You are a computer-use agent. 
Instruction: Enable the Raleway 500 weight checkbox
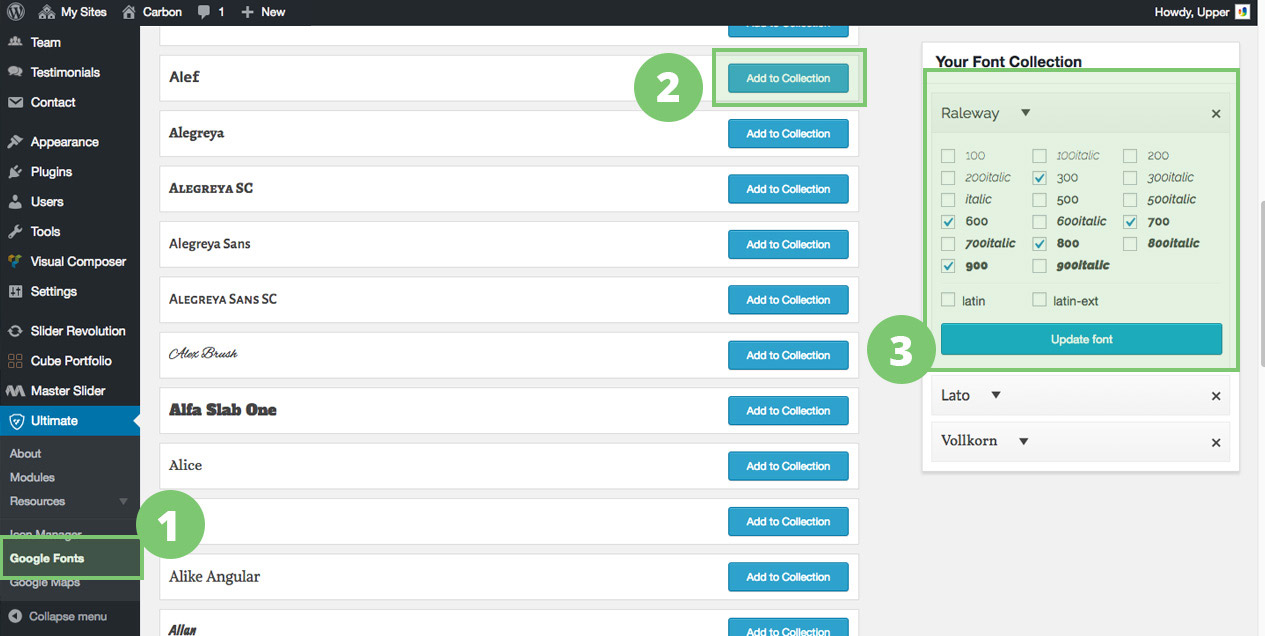click(x=1039, y=200)
